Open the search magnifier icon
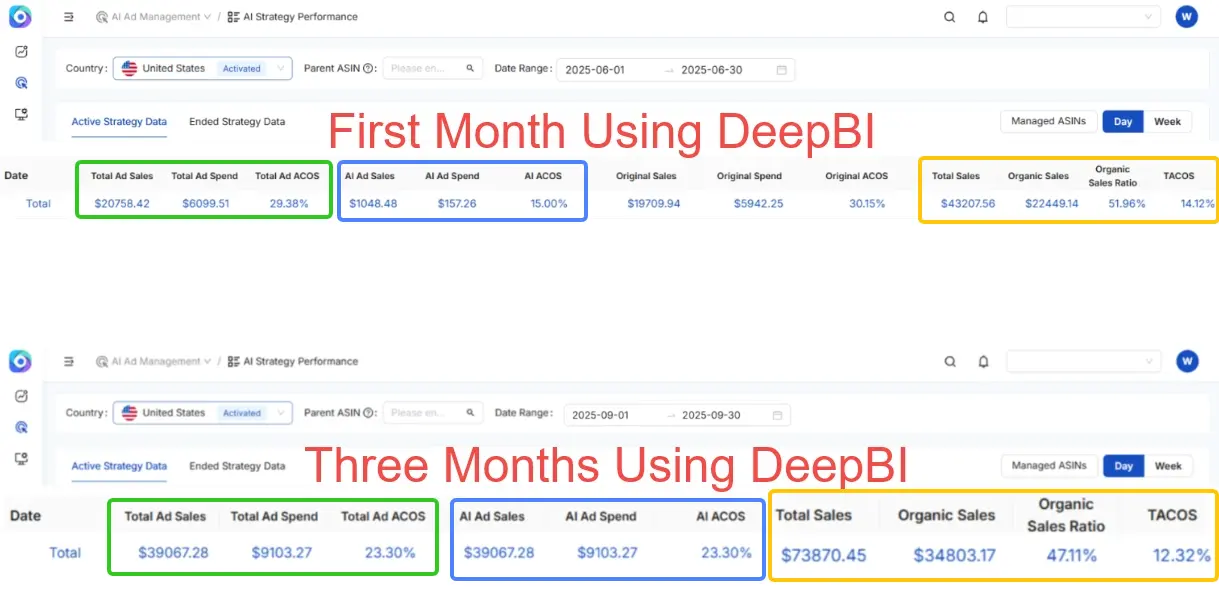 point(948,16)
